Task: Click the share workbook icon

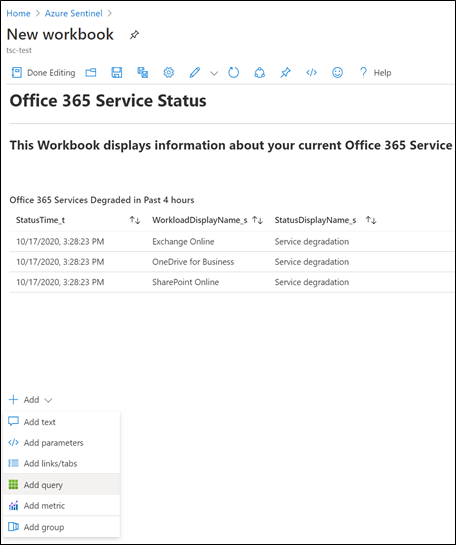Action: pyautogui.click(x=260, y=73)
